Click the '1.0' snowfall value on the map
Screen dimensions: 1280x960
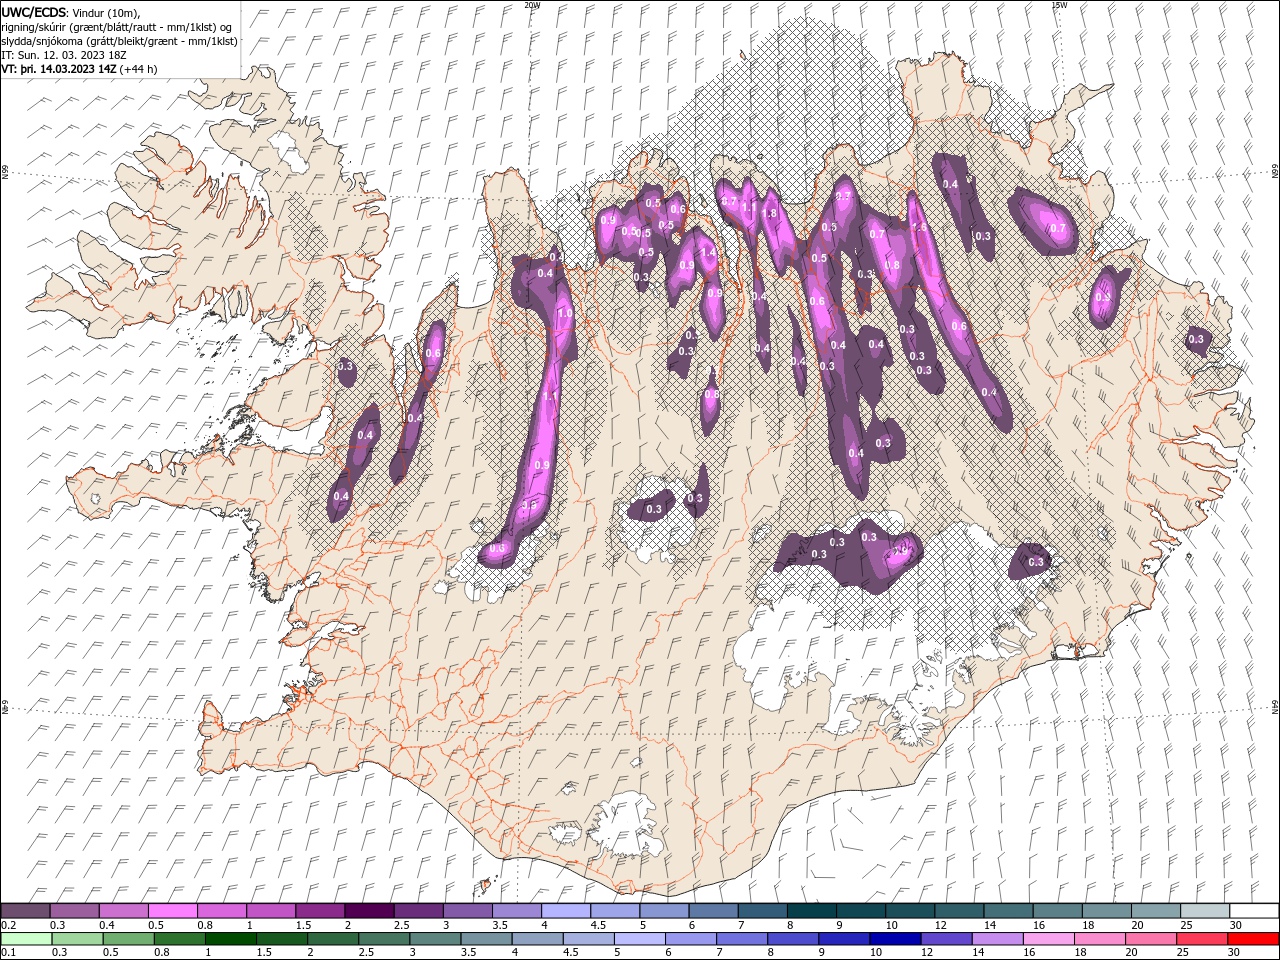565,314
